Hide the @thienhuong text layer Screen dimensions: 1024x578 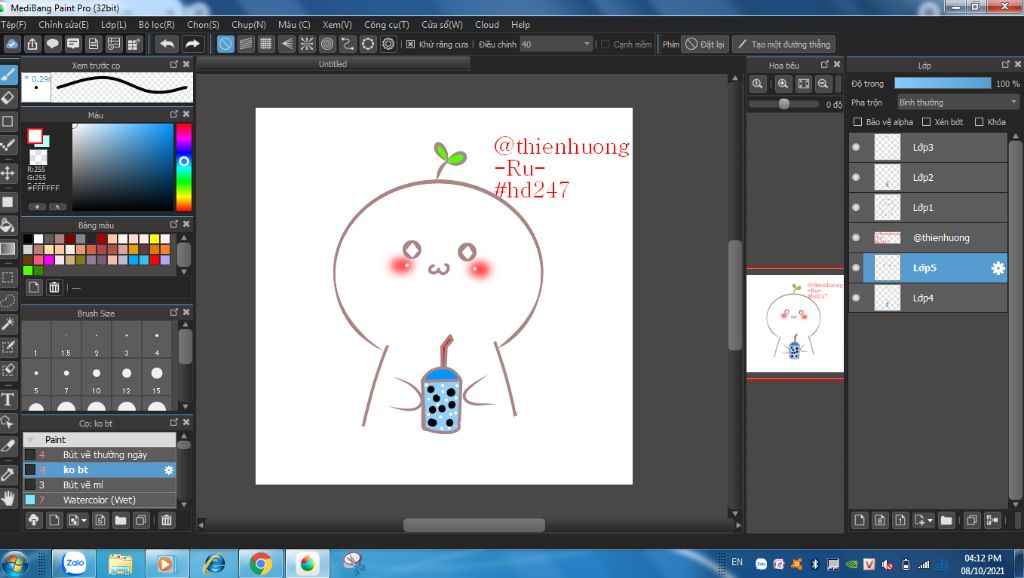click(x=856, y=237)
